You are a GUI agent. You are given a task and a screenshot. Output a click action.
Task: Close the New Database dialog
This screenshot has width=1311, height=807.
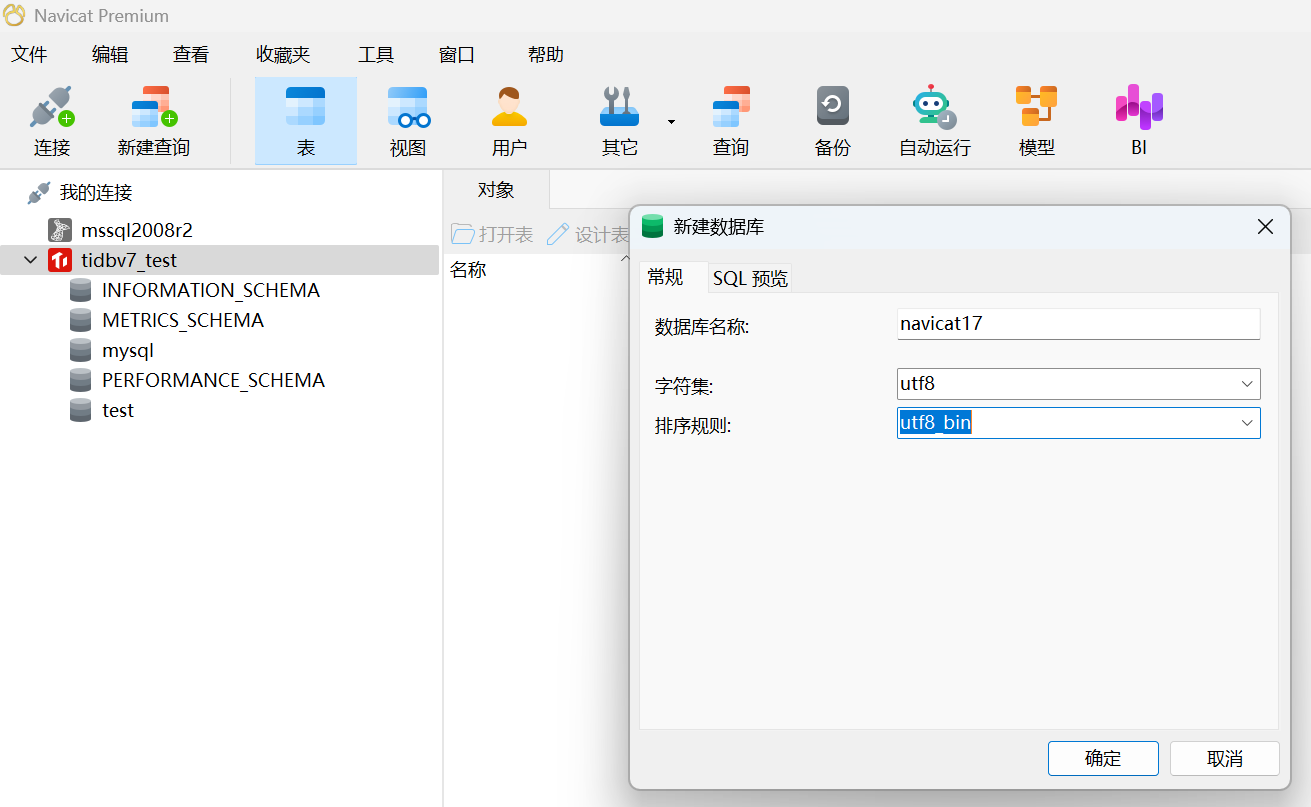pos(1265,227)
